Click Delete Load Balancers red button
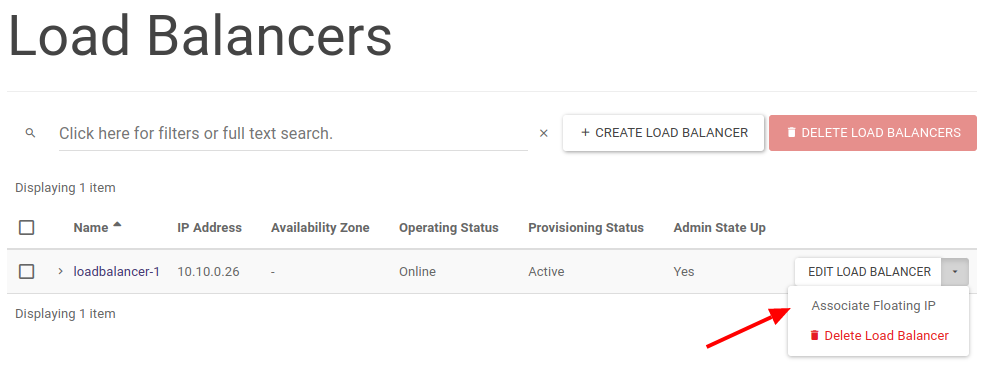The image size is (982, 386). tap(873, 133)
